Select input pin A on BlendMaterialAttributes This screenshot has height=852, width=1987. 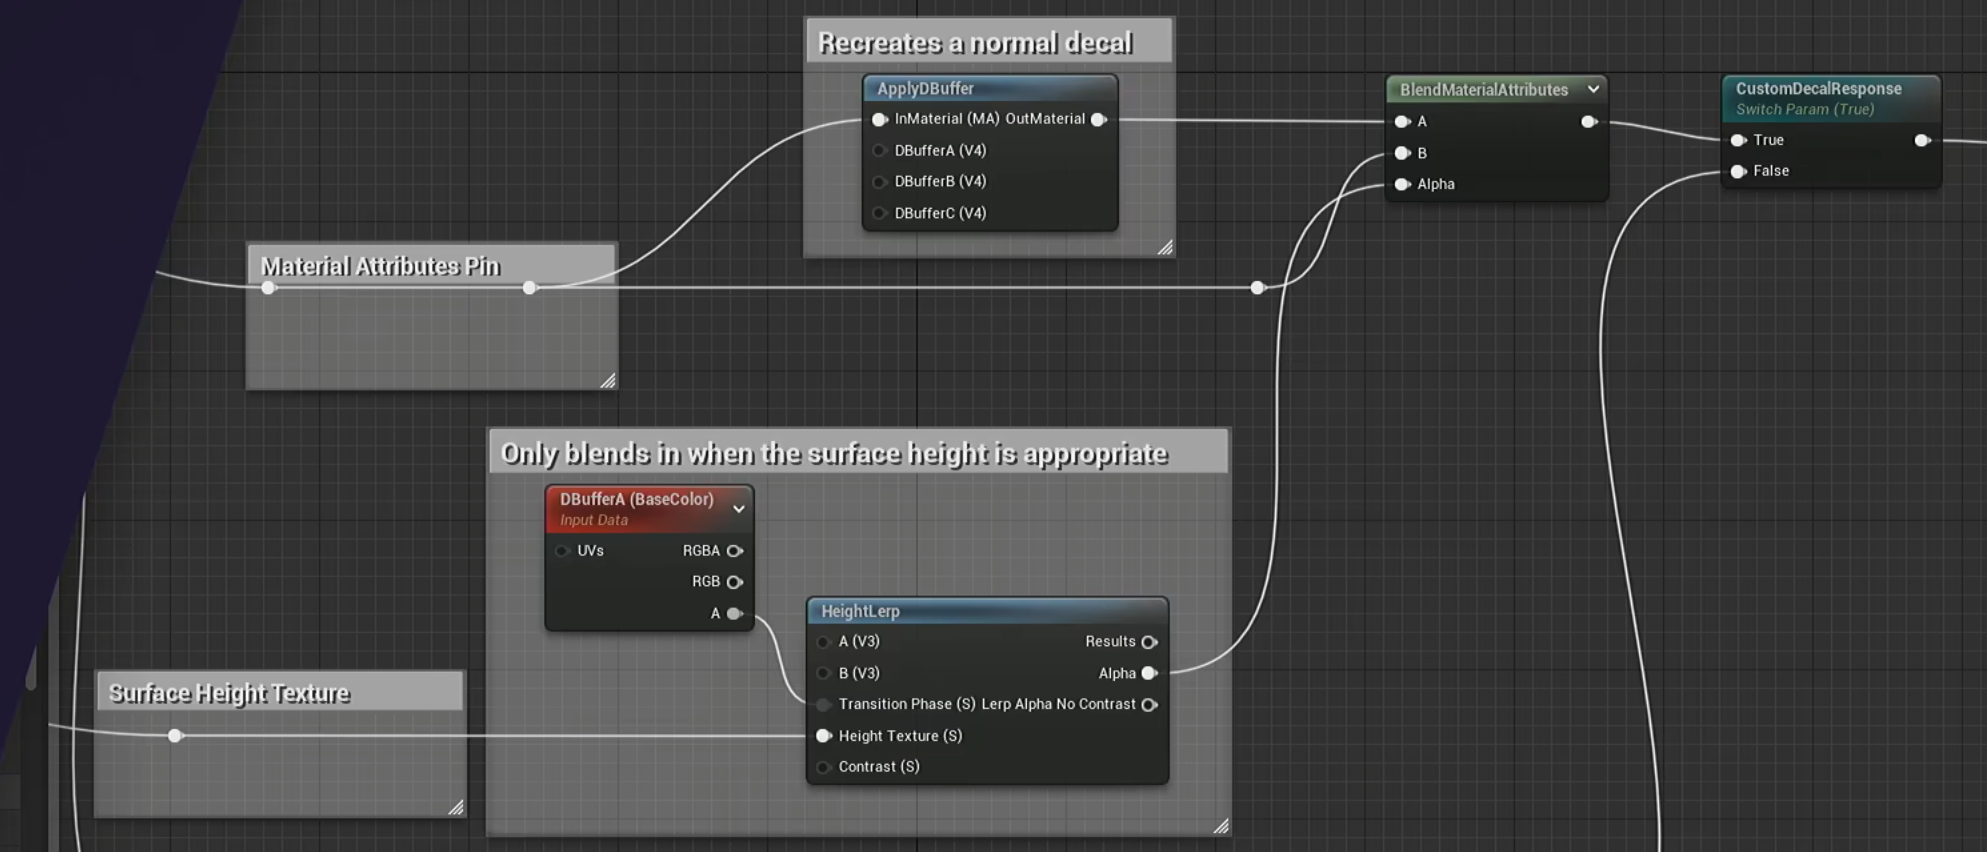(1402, 122)
